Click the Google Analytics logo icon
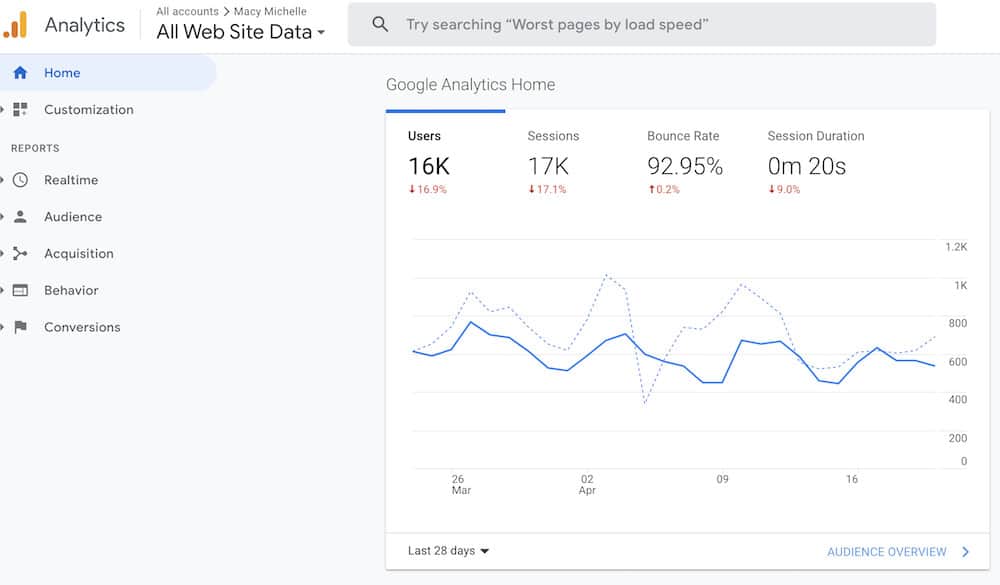The height and width of the screenshot is (585, 1000). pos(15,25)
